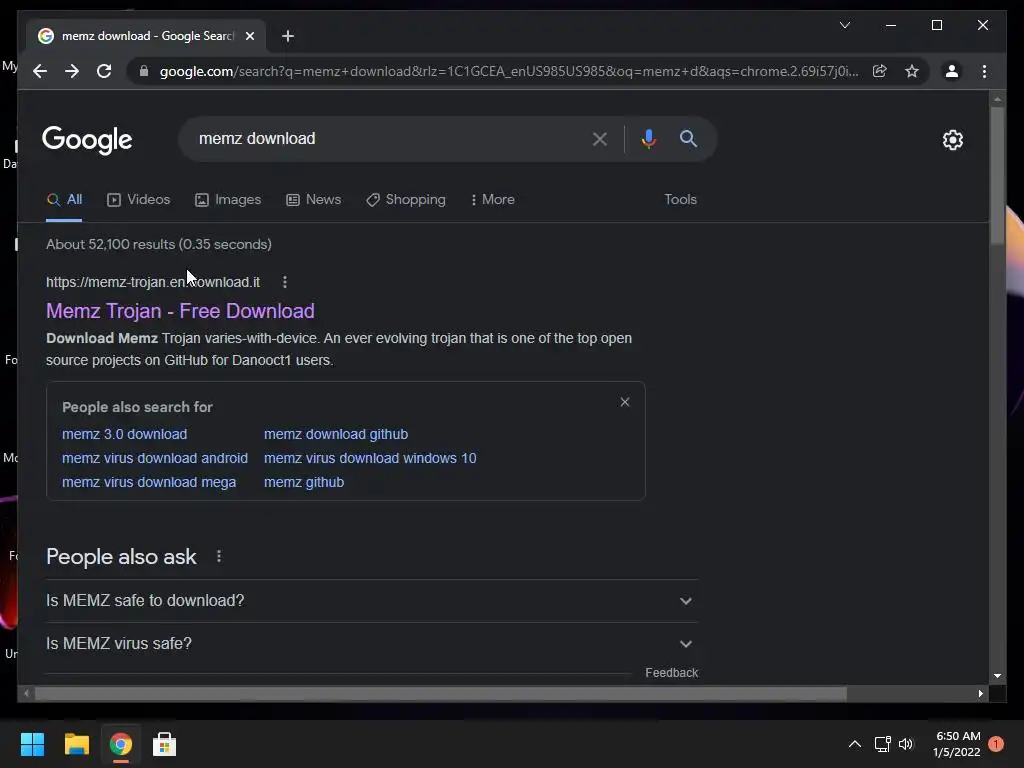The height and width of the screenshot is (768, 1024).
Task: Clear the search box text
Action: [x=600, y=138]
